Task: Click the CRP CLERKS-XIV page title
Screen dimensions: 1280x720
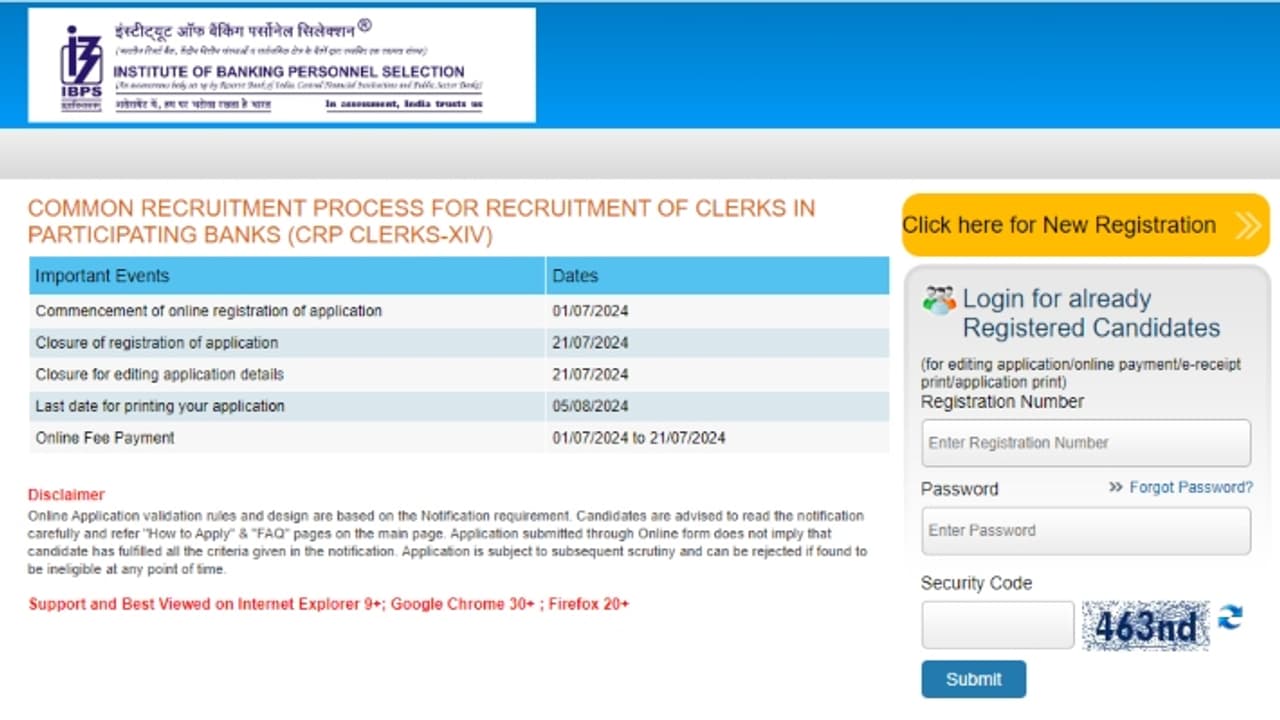Action: tap(420, 222)
